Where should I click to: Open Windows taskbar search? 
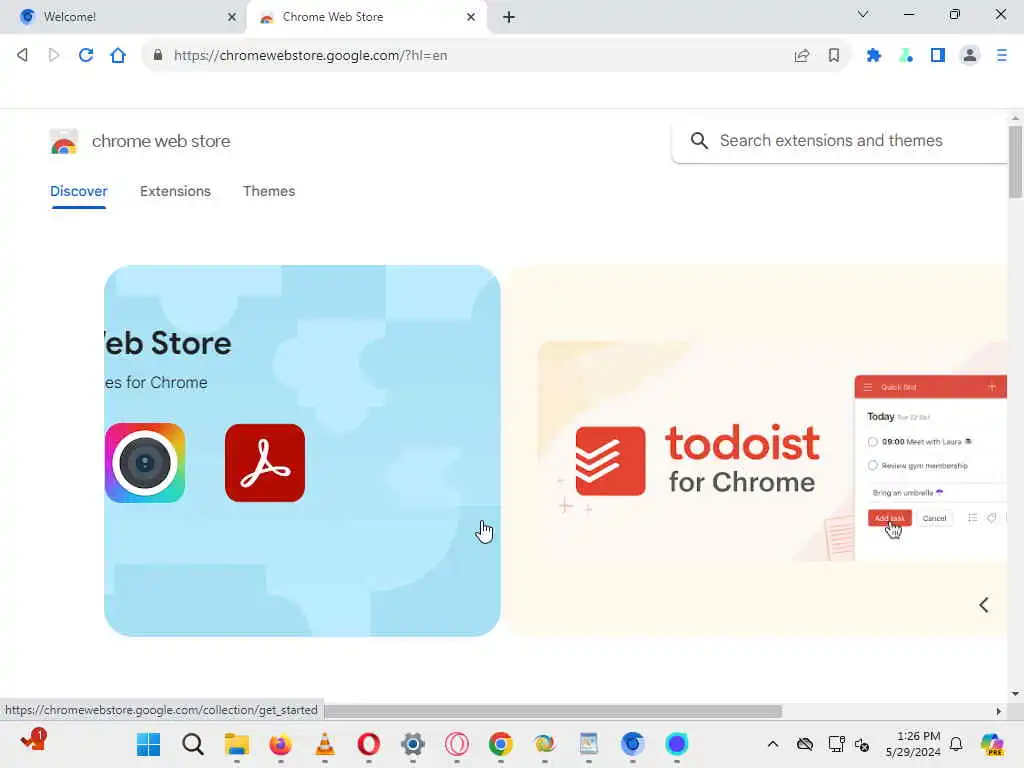point(193,744)
